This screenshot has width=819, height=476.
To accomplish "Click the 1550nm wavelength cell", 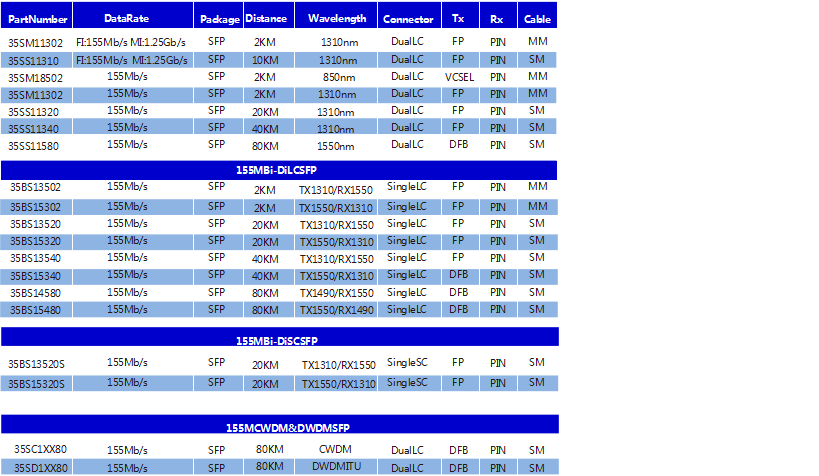I will (335, 146).
